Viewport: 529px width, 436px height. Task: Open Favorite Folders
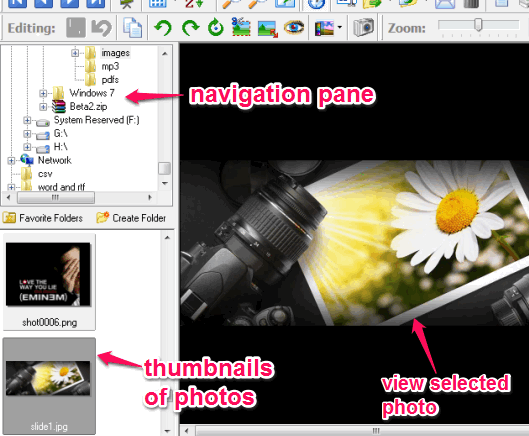(43, 218)
